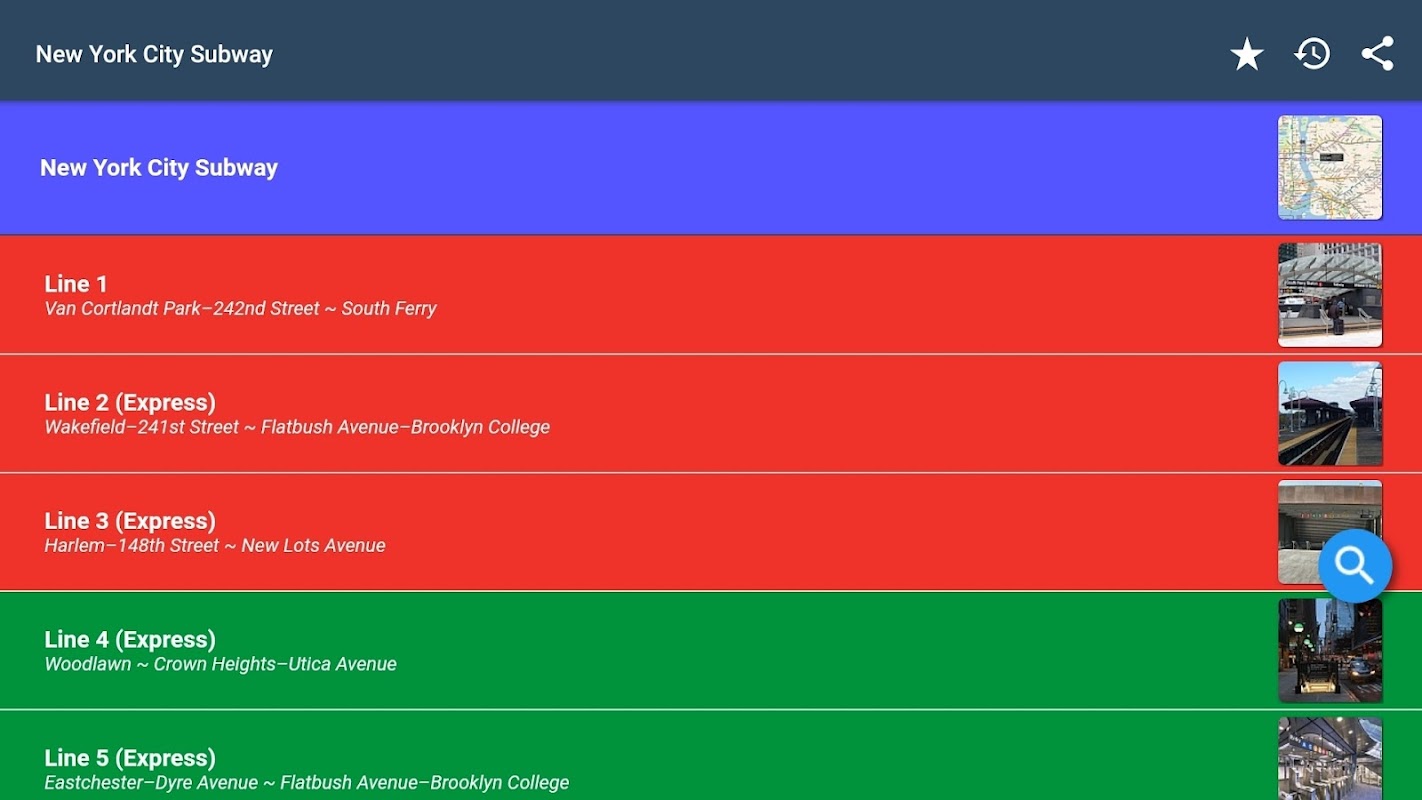This screenshot has height=800, width=1422.
Task: Select the Line 3 (Express) title
Action: click(x=130, y=521)
